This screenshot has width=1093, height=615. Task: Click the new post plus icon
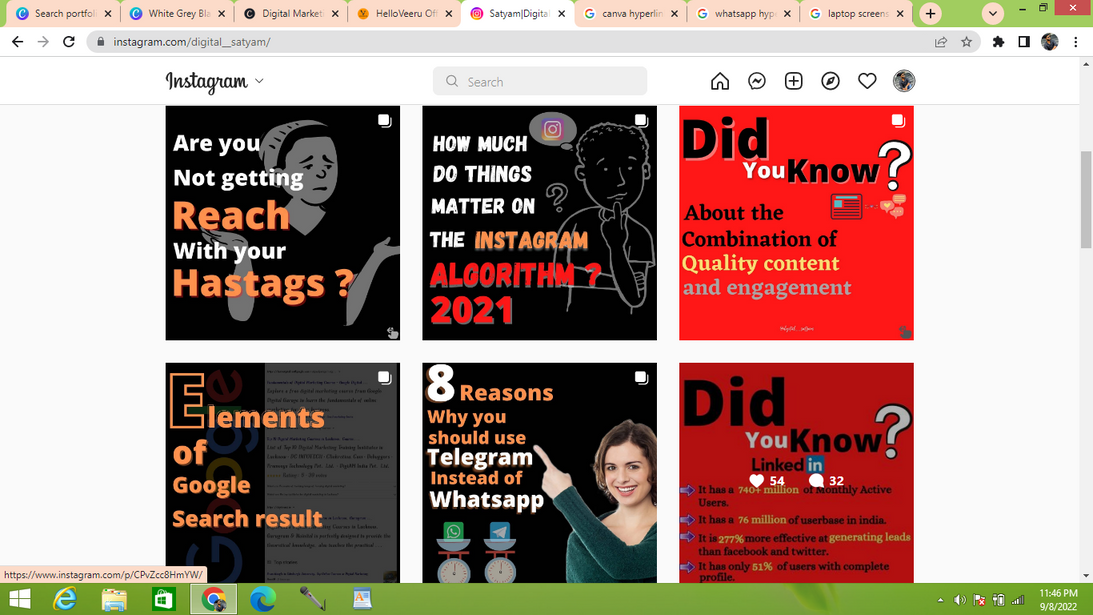tap(794, 82)
